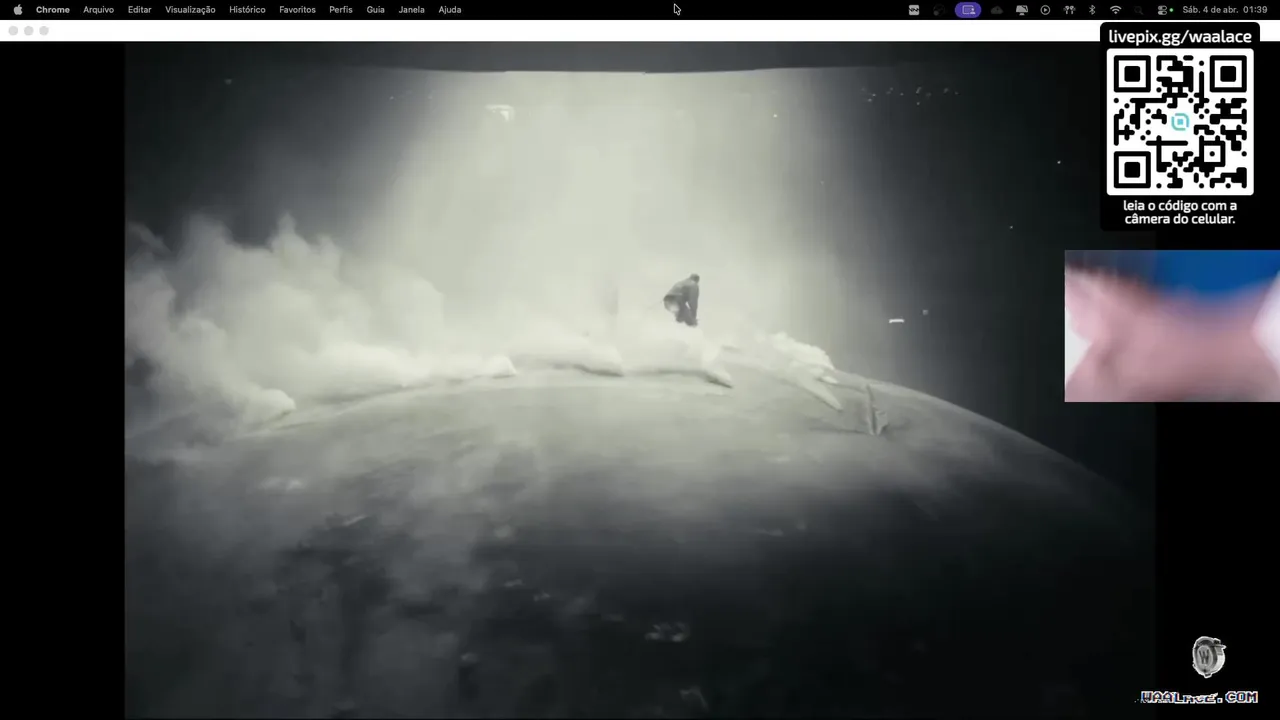Open Control Center
Image resolution: width=1280 pixels, height=720 pixels.
pos(1164,9)
